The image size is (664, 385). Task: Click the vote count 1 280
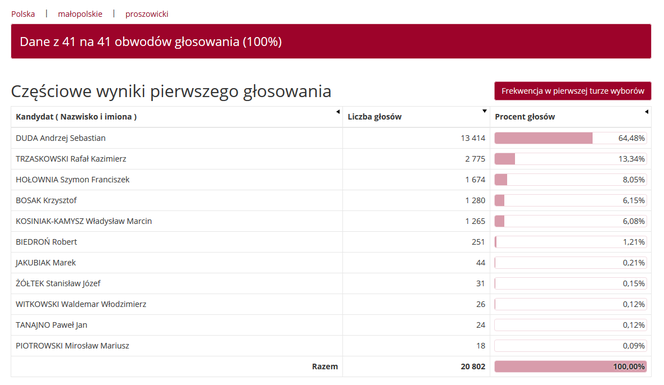[x=475, y=200]
